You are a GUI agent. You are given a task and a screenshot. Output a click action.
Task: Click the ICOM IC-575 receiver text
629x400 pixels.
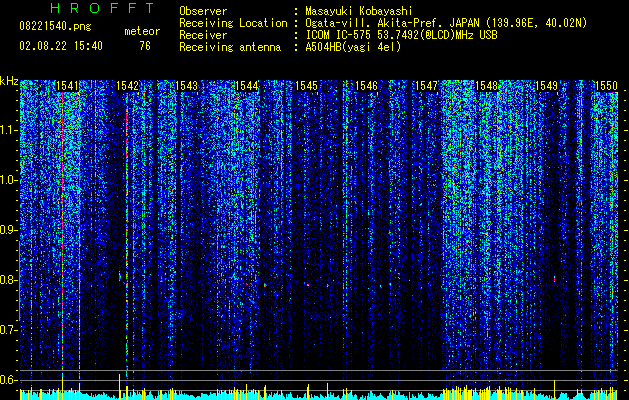(401, 35)
